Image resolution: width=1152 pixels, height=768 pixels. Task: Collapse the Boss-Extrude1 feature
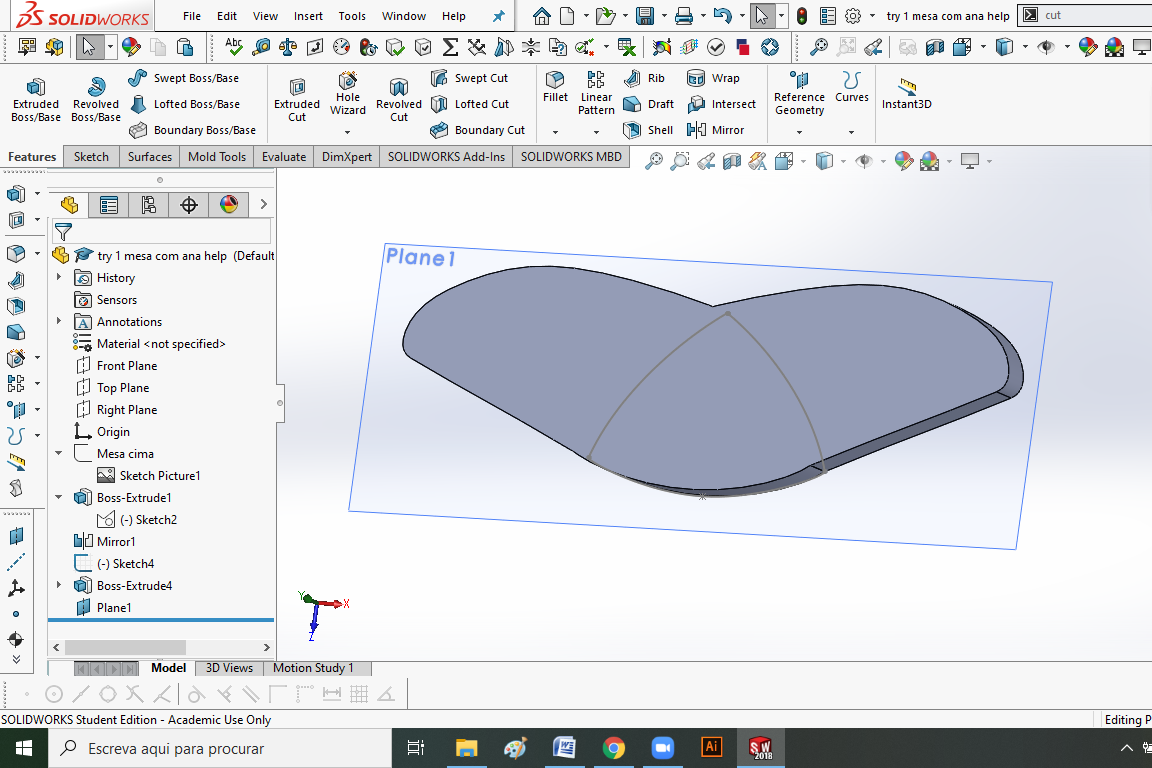(x=59, y=497)
